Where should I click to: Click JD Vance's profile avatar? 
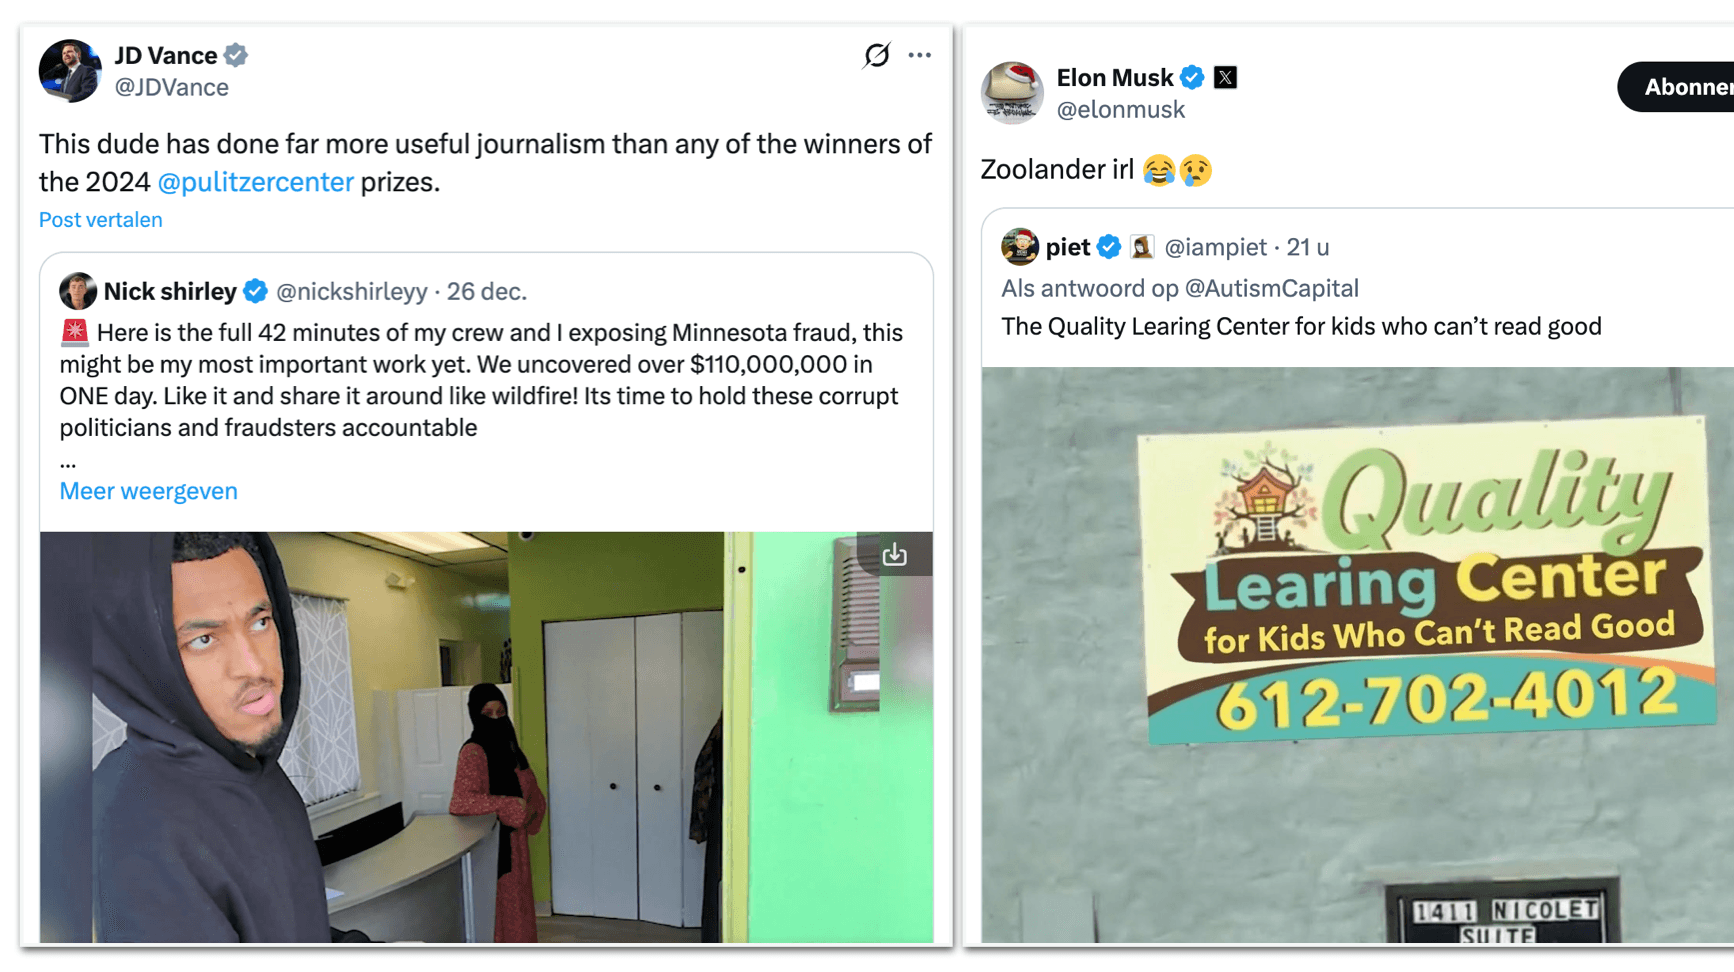tap(70, 71)
